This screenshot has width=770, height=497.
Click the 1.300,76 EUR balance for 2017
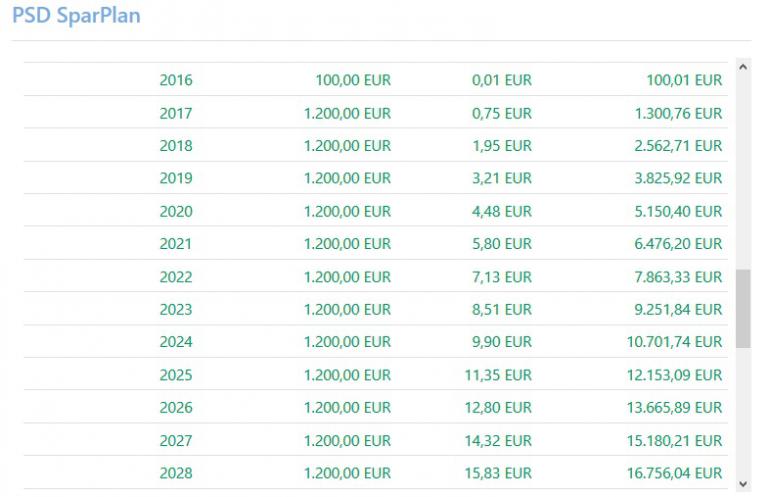tap(678, 113)
